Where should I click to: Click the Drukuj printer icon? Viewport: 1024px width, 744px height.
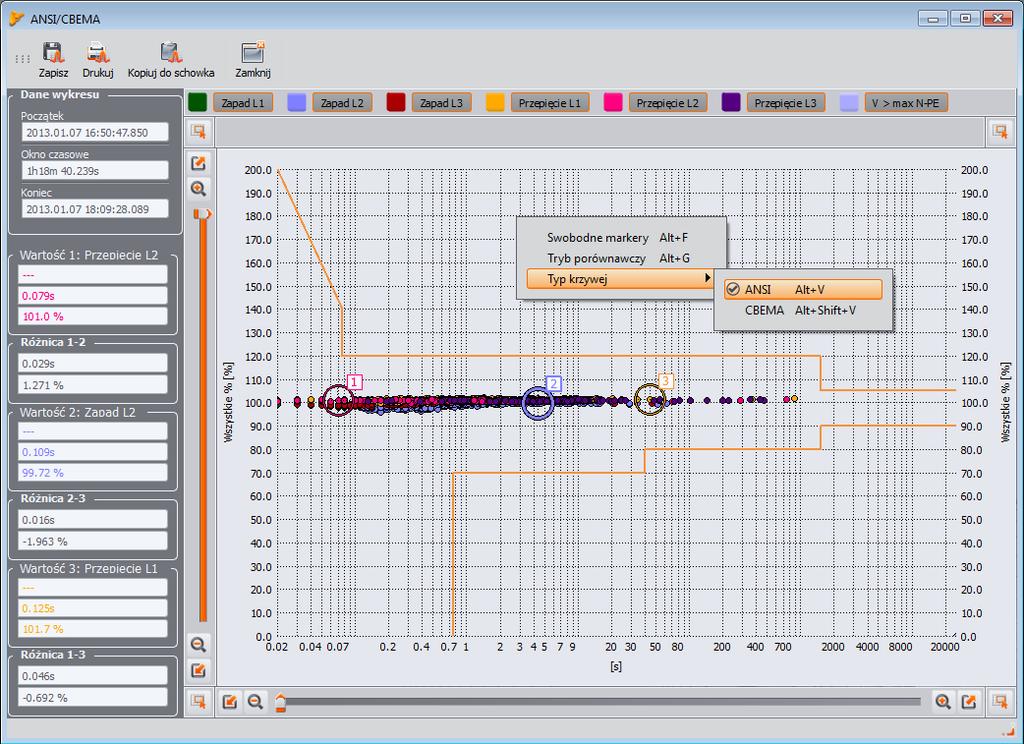98,52
